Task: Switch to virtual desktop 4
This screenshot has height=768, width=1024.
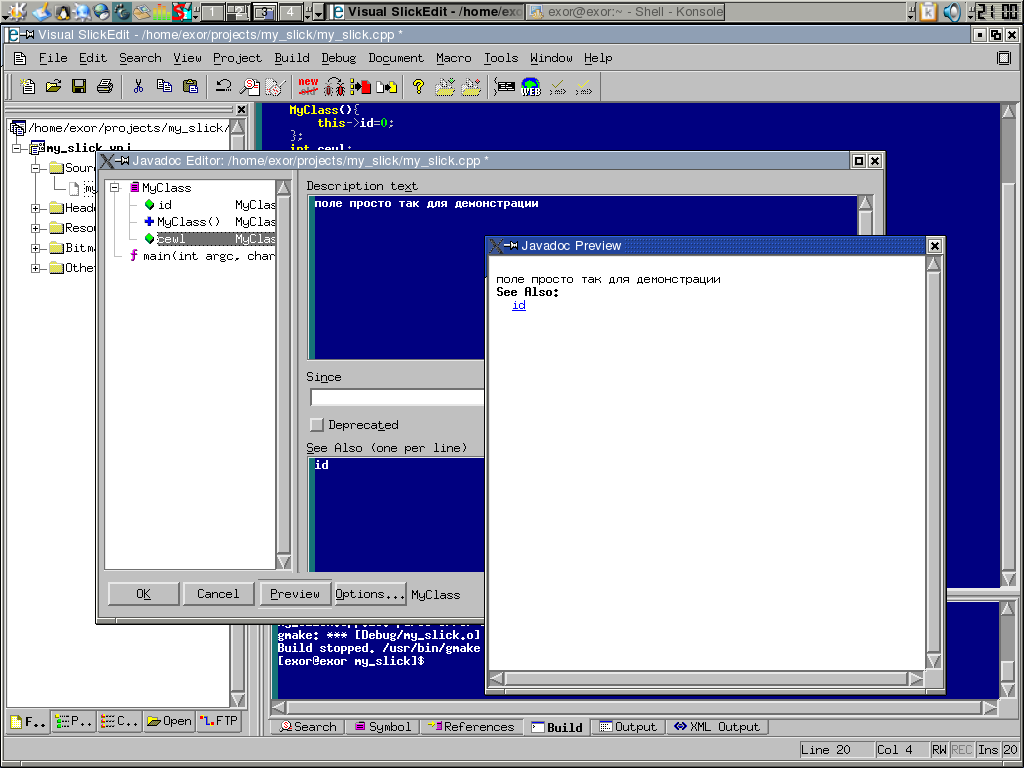Action: (x=290, y=11)
